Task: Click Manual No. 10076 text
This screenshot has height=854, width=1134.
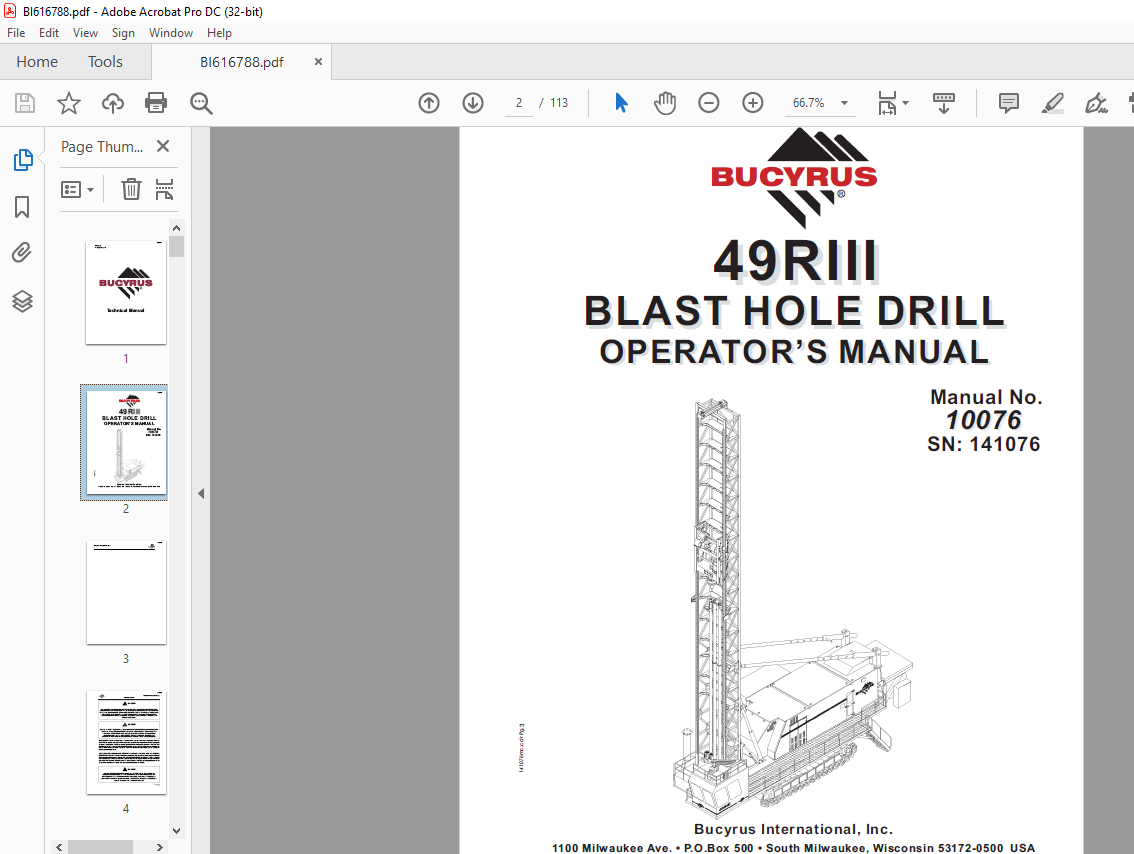Action: pyautogui.click(x=986, y=409)
